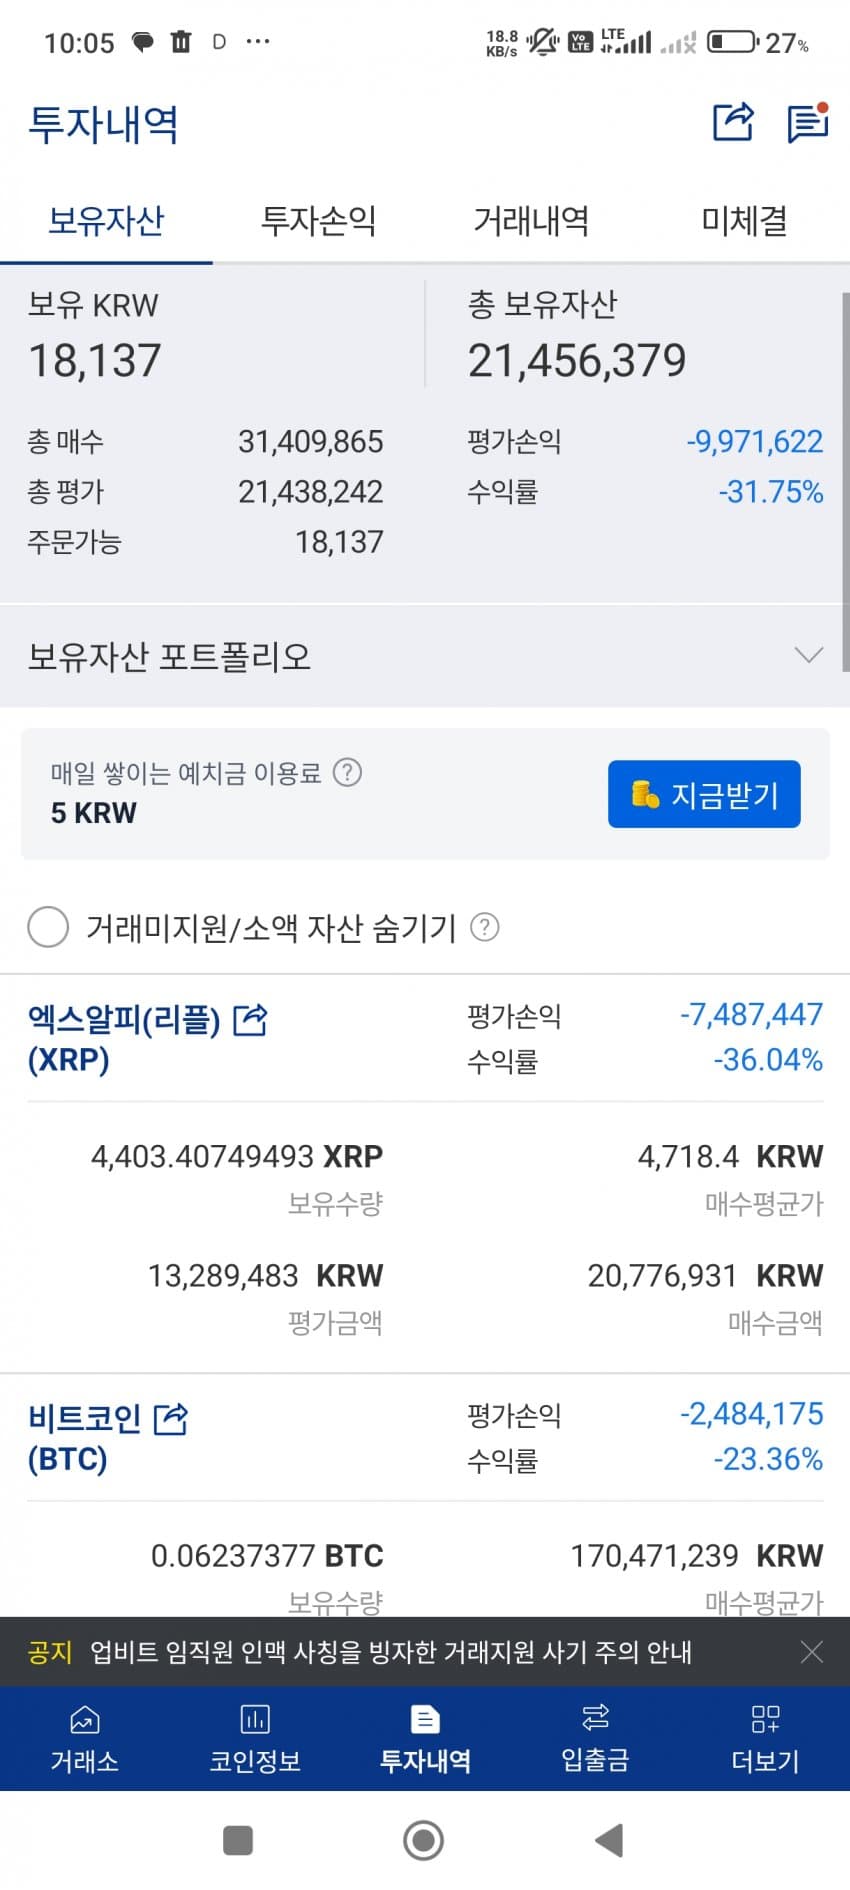The height and width of the screenshot is (1890, 850).
Task: Tap the share icon in the header
Action: coord(732,122)
